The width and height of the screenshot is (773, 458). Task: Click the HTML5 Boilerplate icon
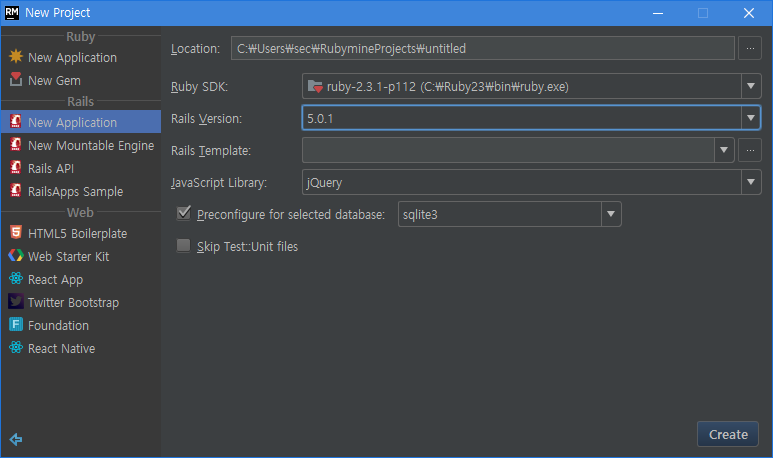click(x=16, y=232)
